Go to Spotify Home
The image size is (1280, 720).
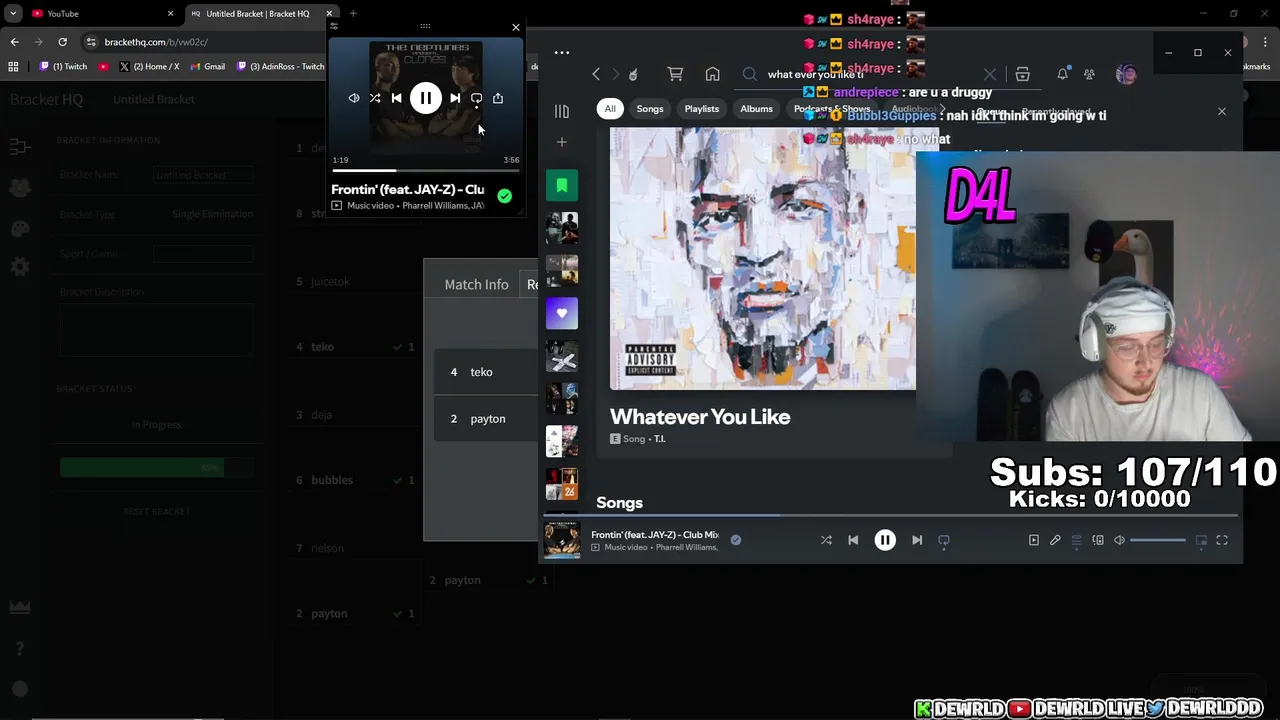[712, 74]
